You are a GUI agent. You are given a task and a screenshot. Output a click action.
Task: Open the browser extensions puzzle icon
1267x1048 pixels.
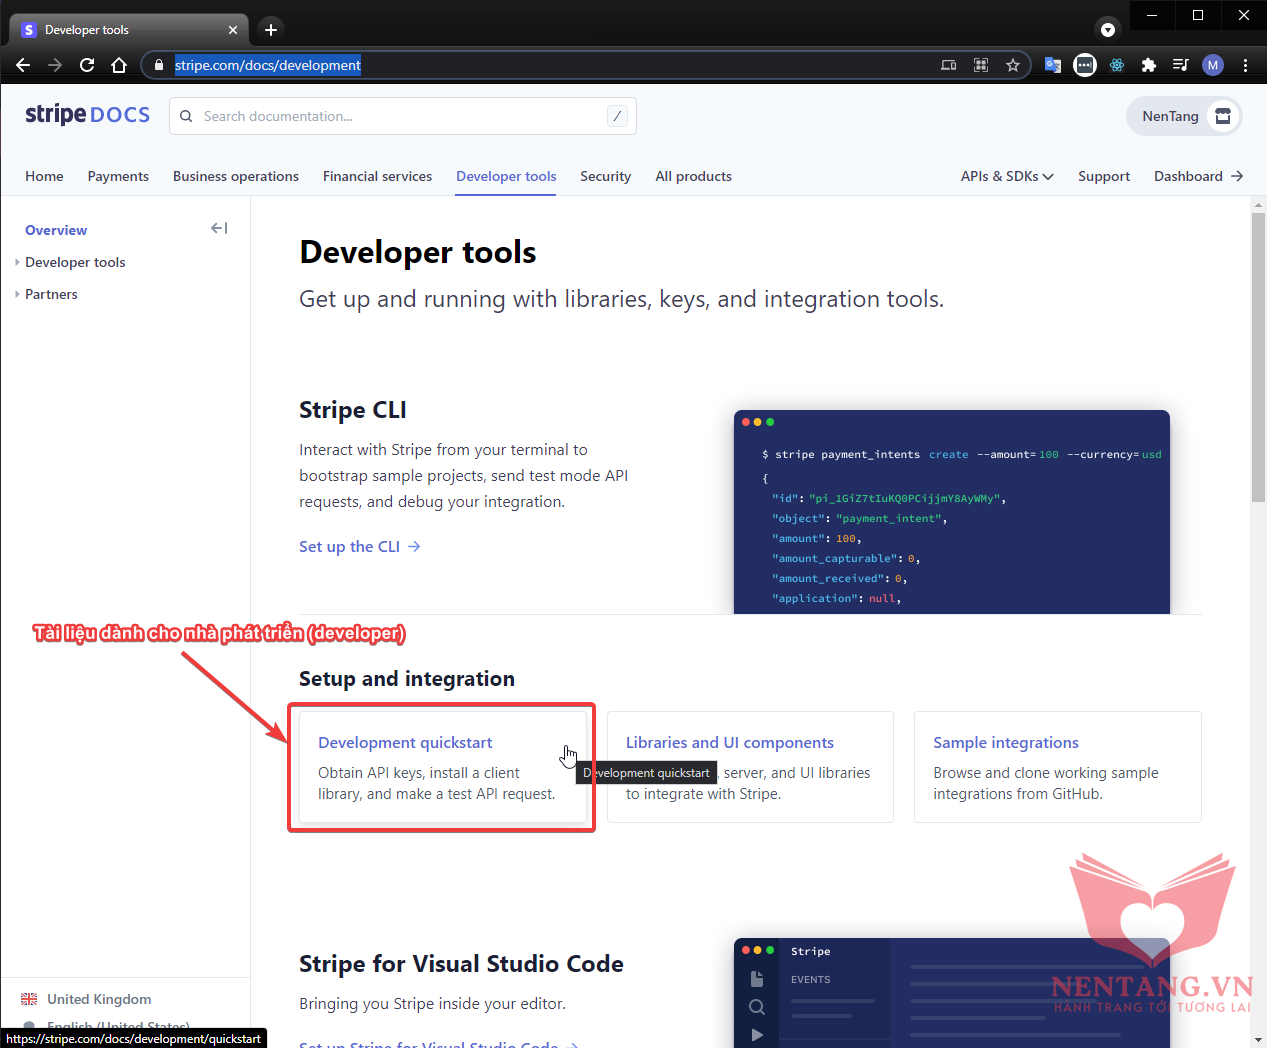pyautogui.click(x=1149, y=65)
